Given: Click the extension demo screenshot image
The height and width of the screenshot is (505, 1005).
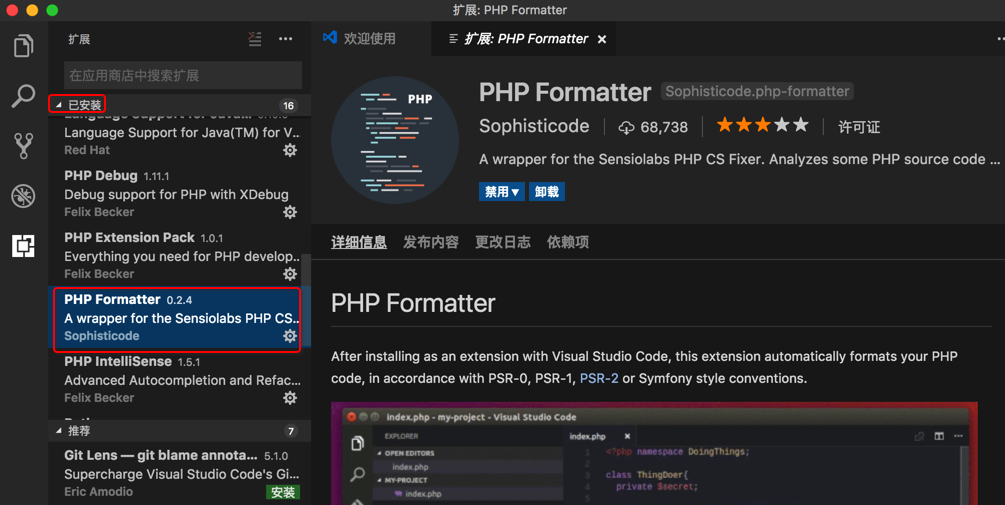Looking at the screenshot, I should tap(654, 454).
